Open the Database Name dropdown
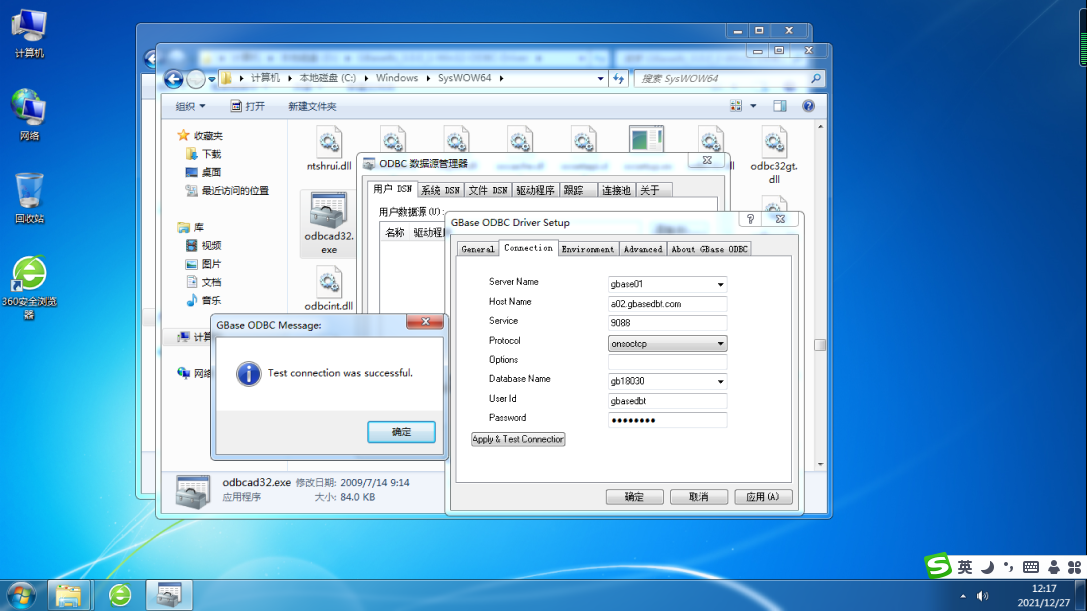 720,381
